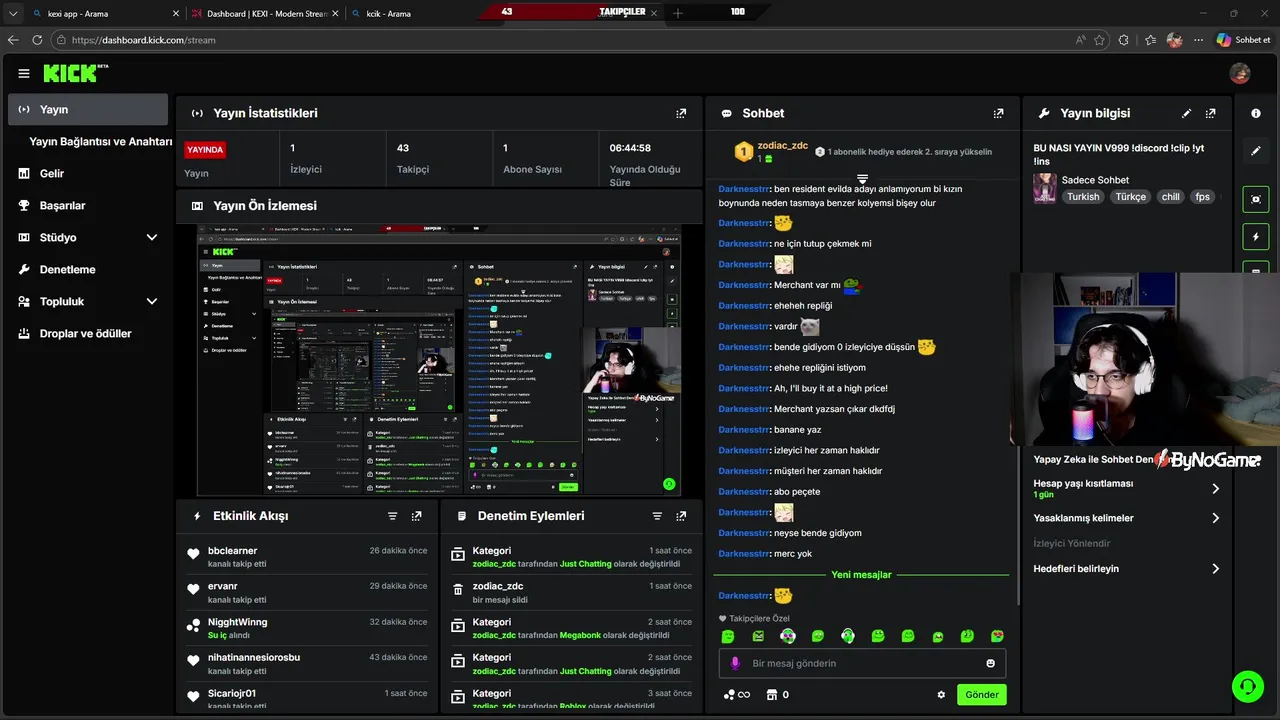The image size is (1280, 720).
Task: Open the filter menu of Etkinlik Akışı
Action: point(393,516)
